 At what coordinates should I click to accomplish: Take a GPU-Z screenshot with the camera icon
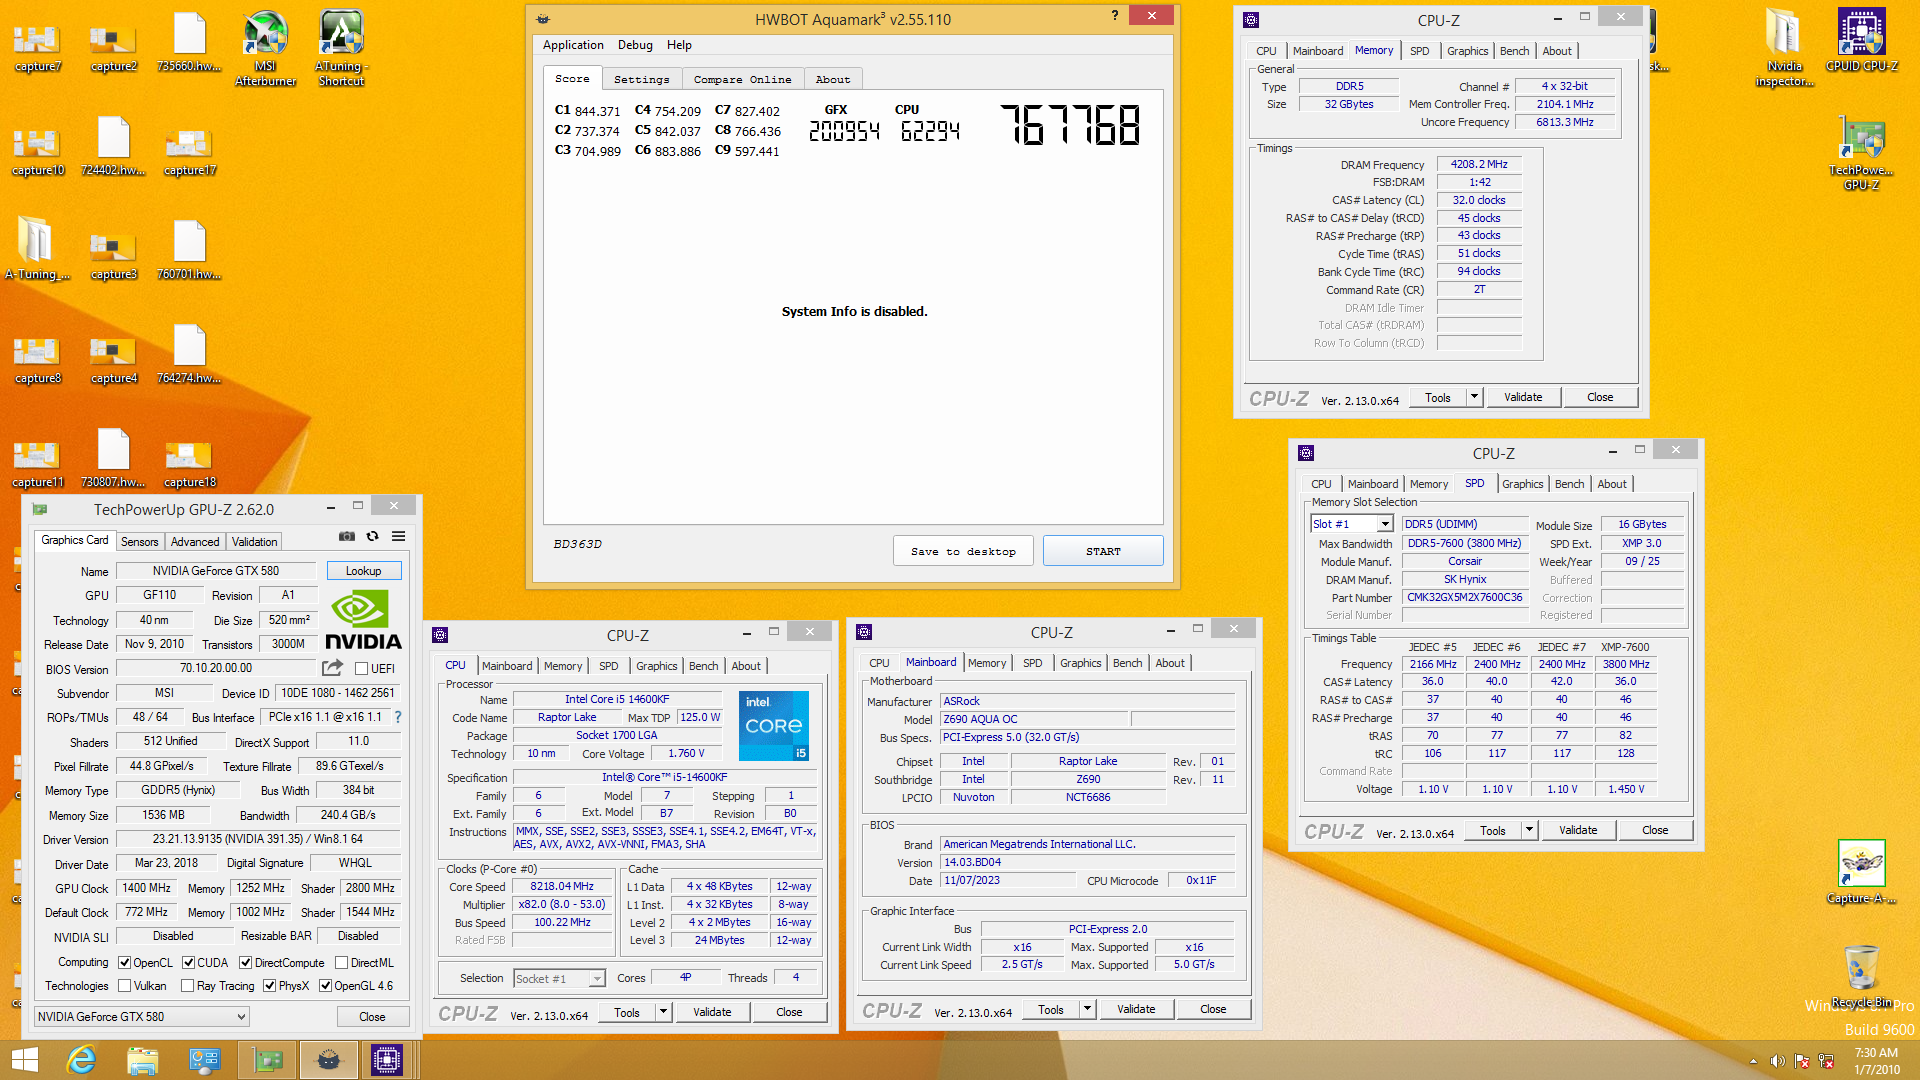coord(346,536)
